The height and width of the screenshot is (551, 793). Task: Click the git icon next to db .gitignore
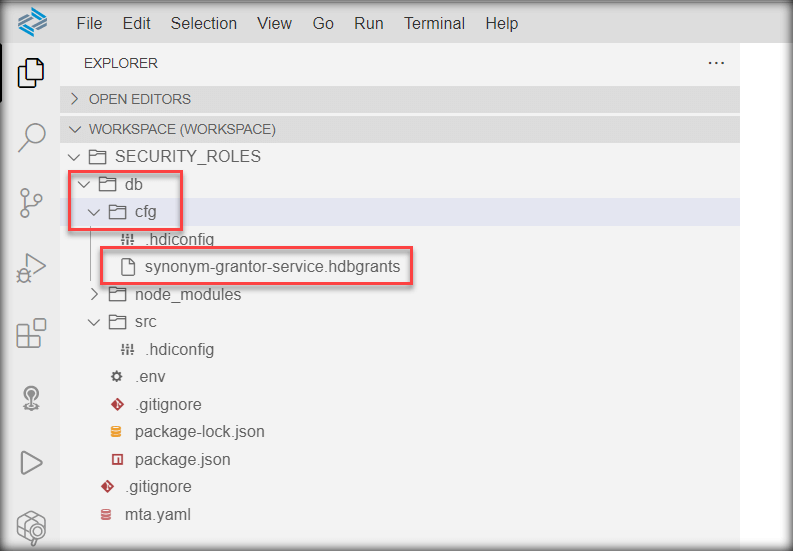click(117, 404)
